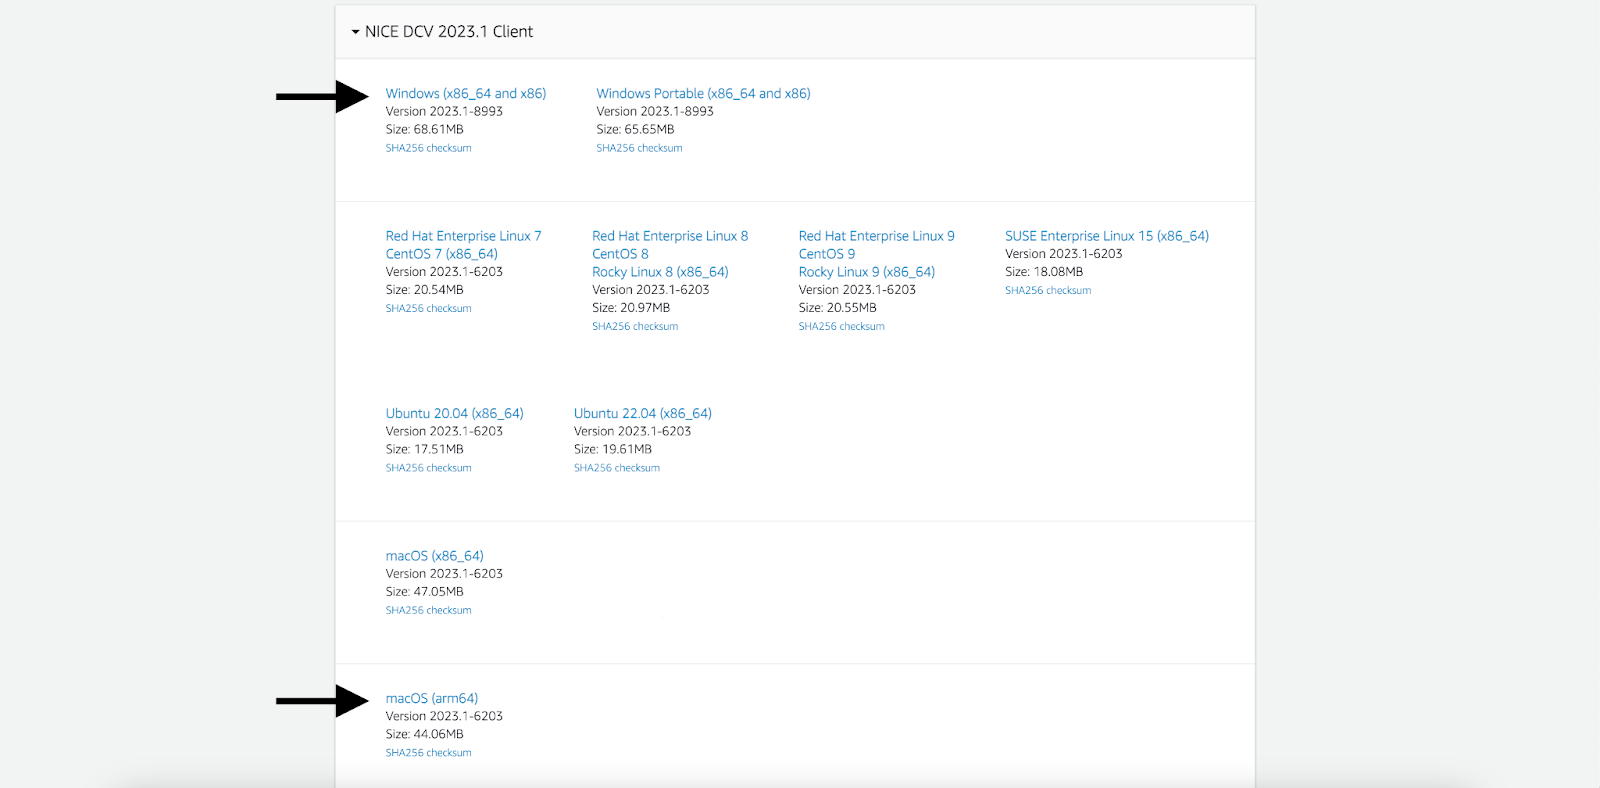Screen dimensions: 1600x788
Task: Download macOS (x86_64) client
Action: click(434, 557)
